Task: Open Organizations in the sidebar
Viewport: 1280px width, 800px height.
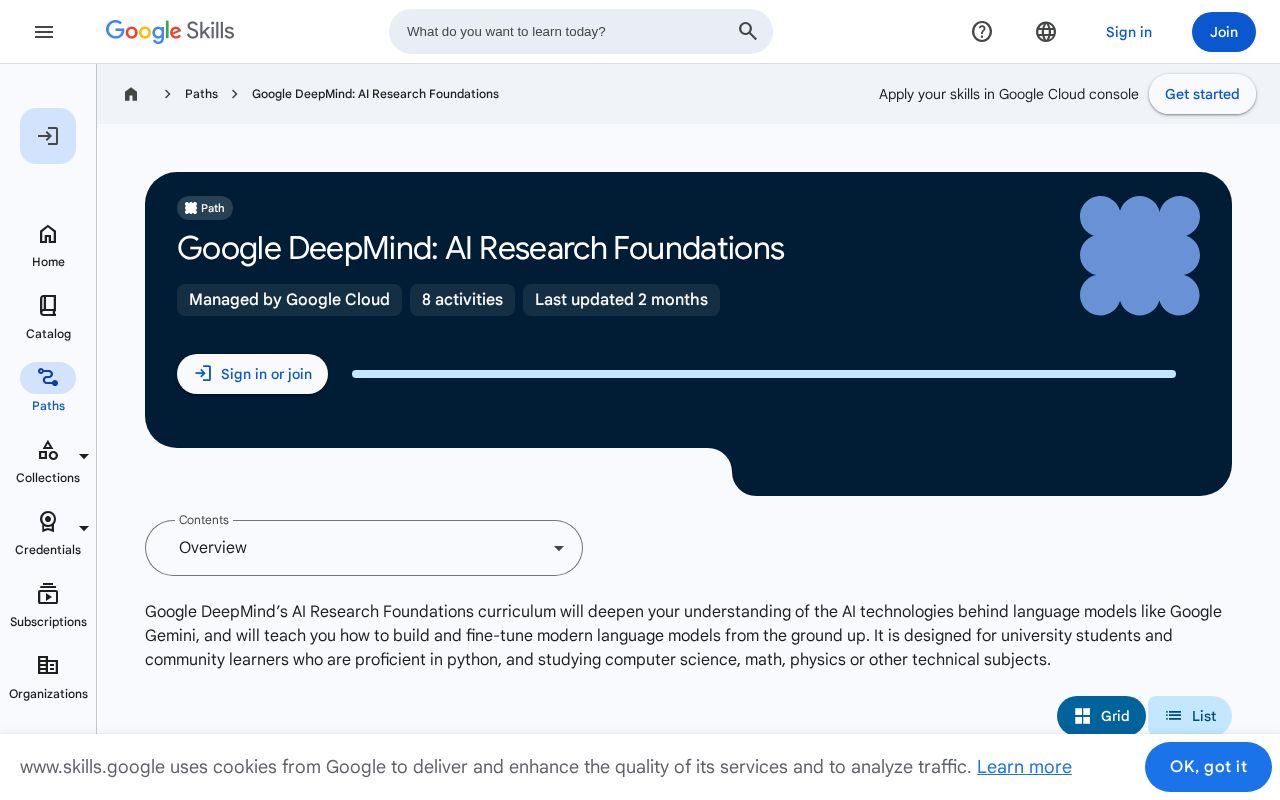Action: [48, 678]
